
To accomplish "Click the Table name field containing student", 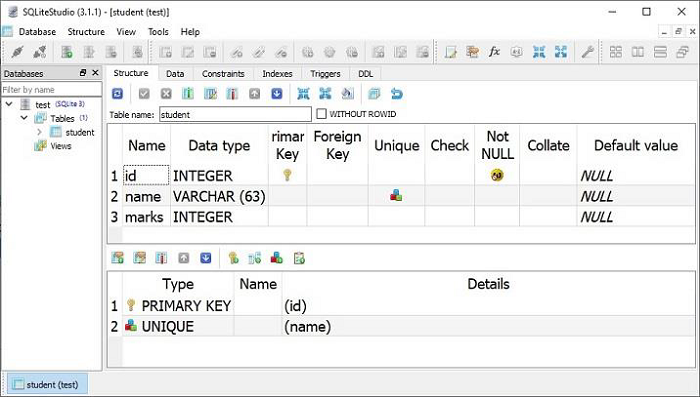I will tap(235, 114).
